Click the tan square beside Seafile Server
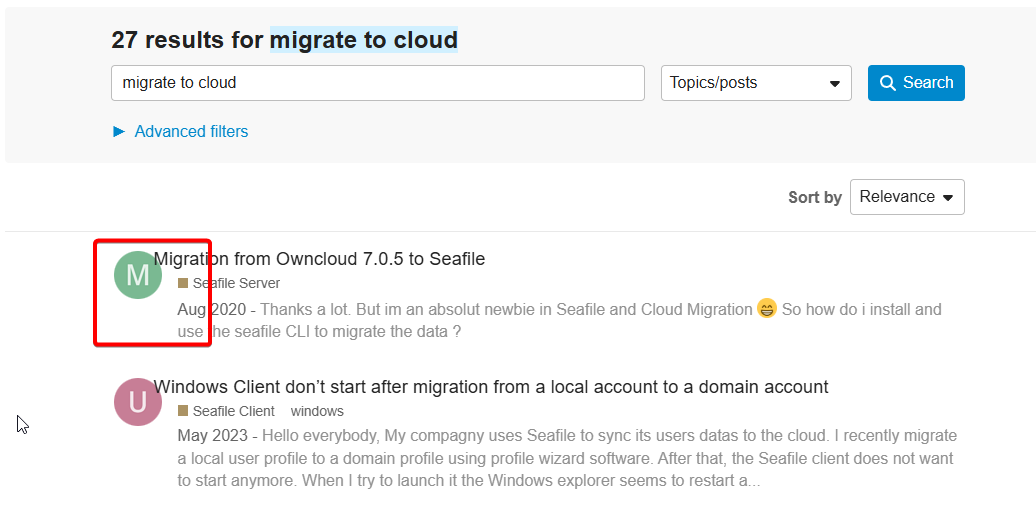Image resolution: width=1036 pixels, height=521 pixels. point(183,283)
